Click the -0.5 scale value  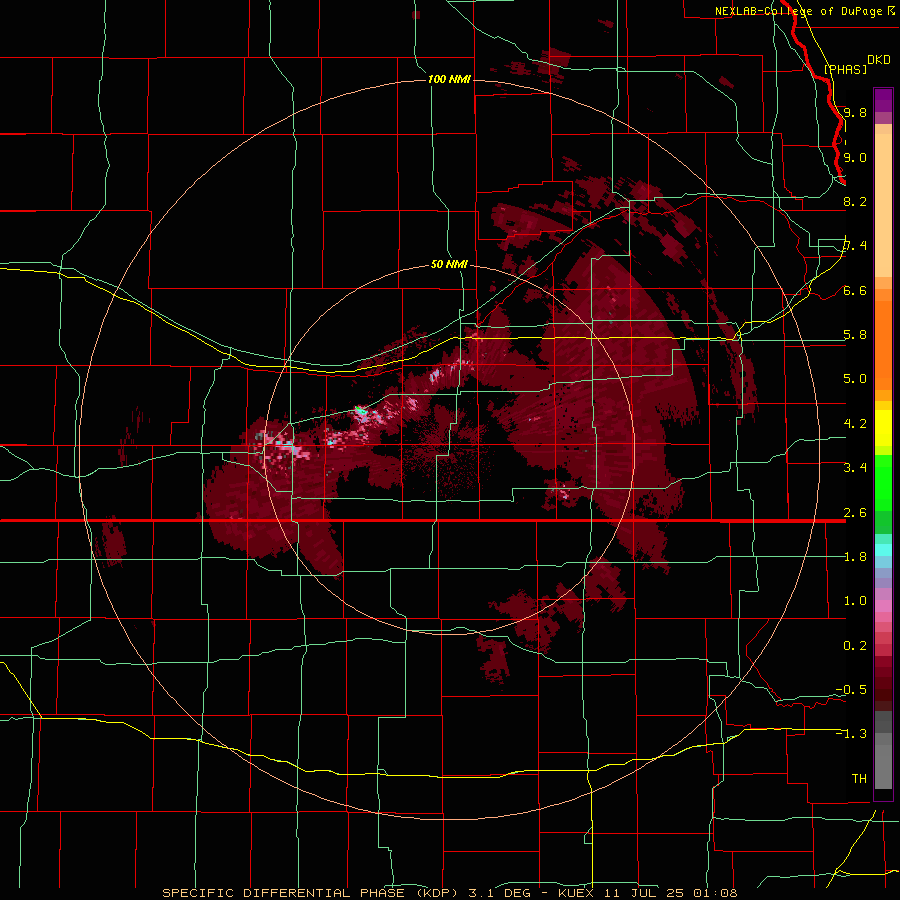tap(851, 690)
